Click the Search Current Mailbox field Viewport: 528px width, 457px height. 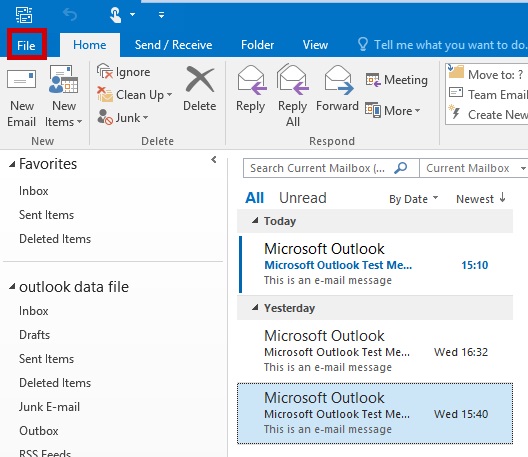(331, 168)
